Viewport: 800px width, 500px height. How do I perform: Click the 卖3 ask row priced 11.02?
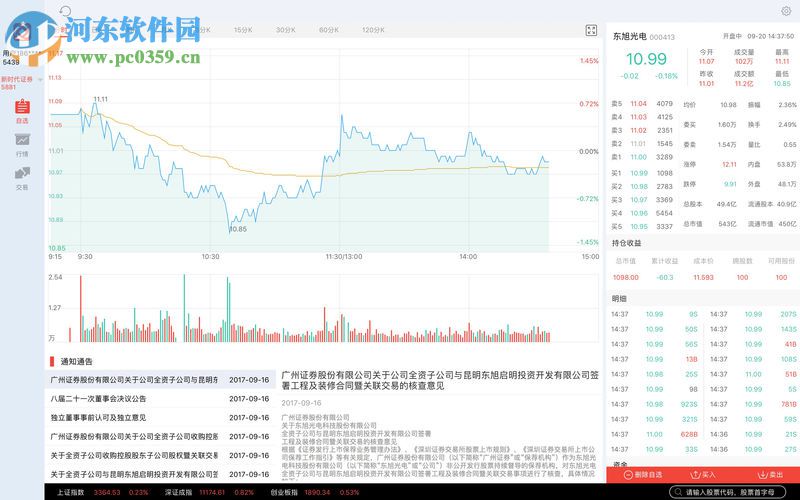point(642,130)
